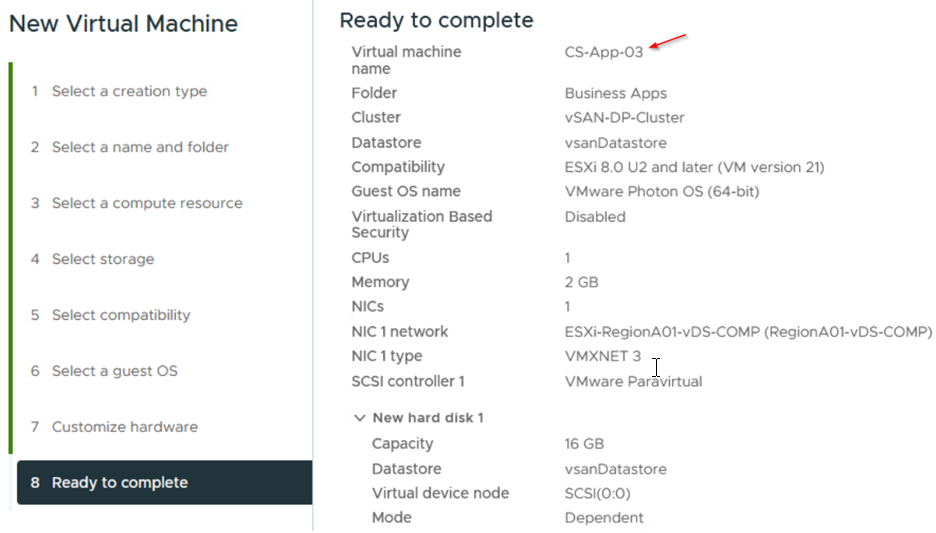936x533 pixels.
Task: Return to step 3 Select a compute resource
Action: (x=137, y=204)
